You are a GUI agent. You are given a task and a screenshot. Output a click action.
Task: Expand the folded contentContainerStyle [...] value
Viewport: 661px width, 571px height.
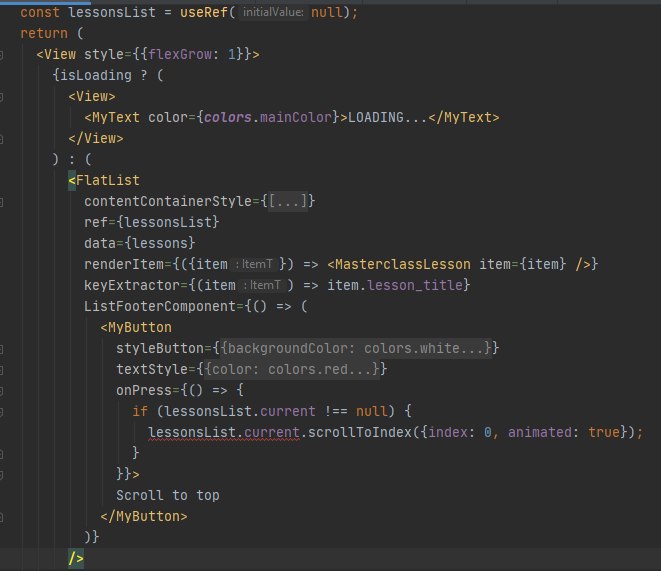click(x=287, y=201)
